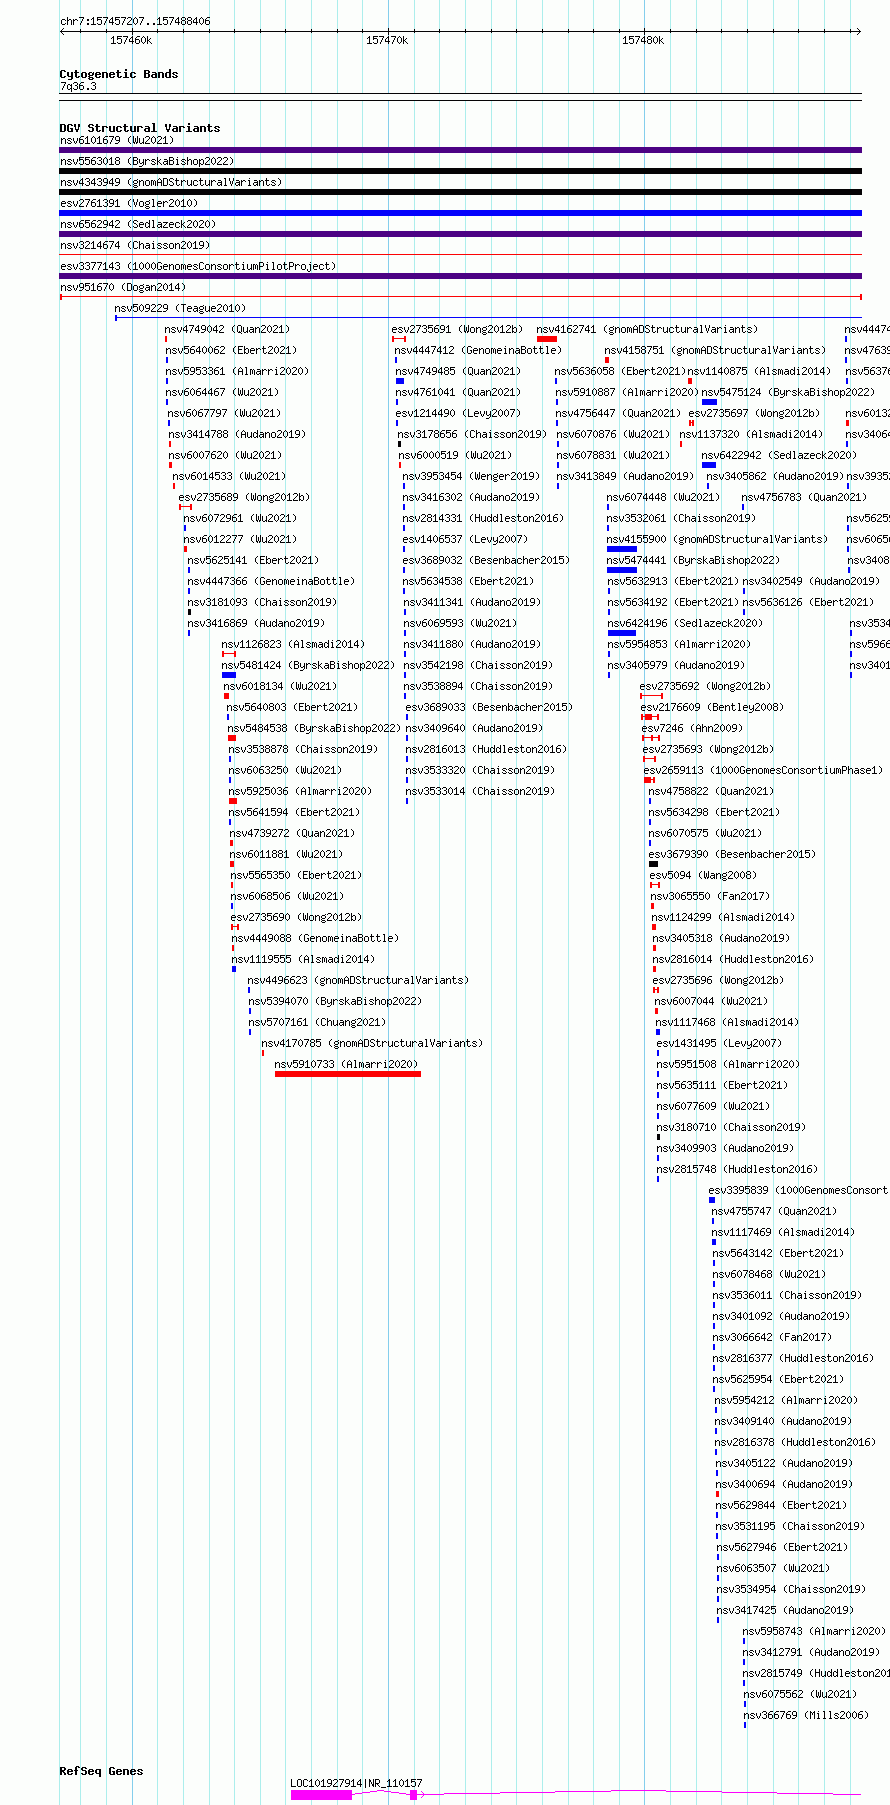
Task: Click nsv3065550 (Fan2017) label
Action: click(710, 896)
